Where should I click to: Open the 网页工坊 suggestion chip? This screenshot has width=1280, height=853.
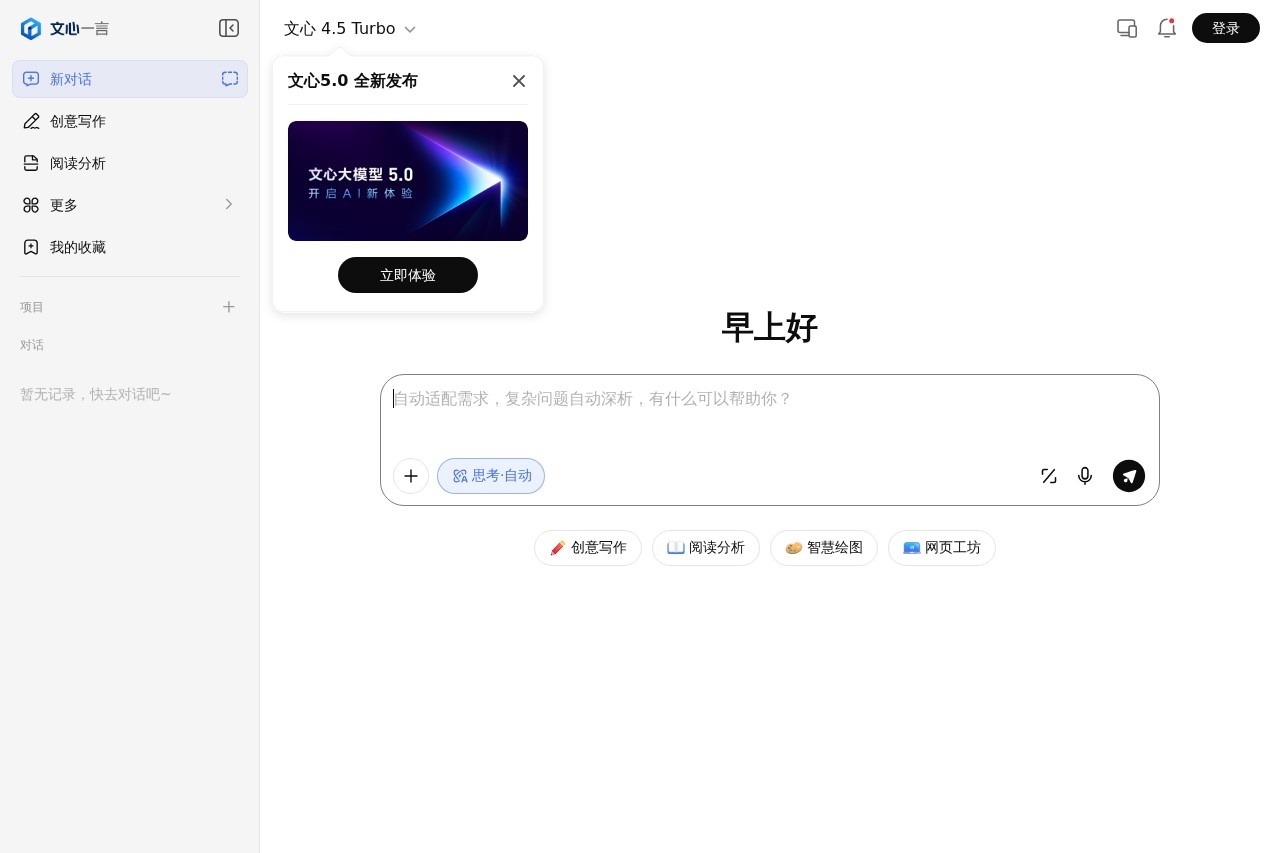942,548
